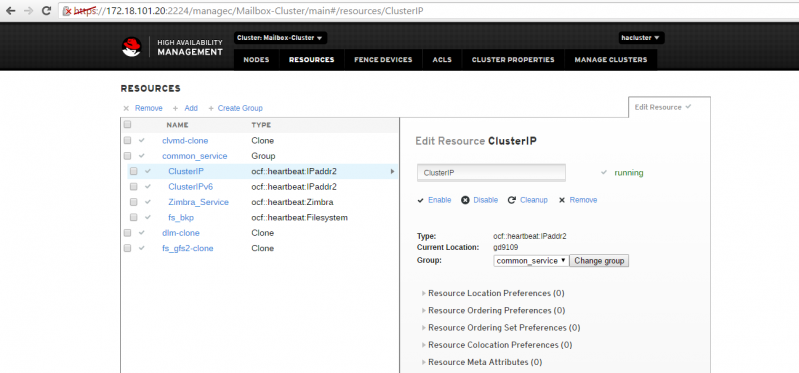Click the plus icon beside Create Group
799x373 pixels.
tap(211, 108)
